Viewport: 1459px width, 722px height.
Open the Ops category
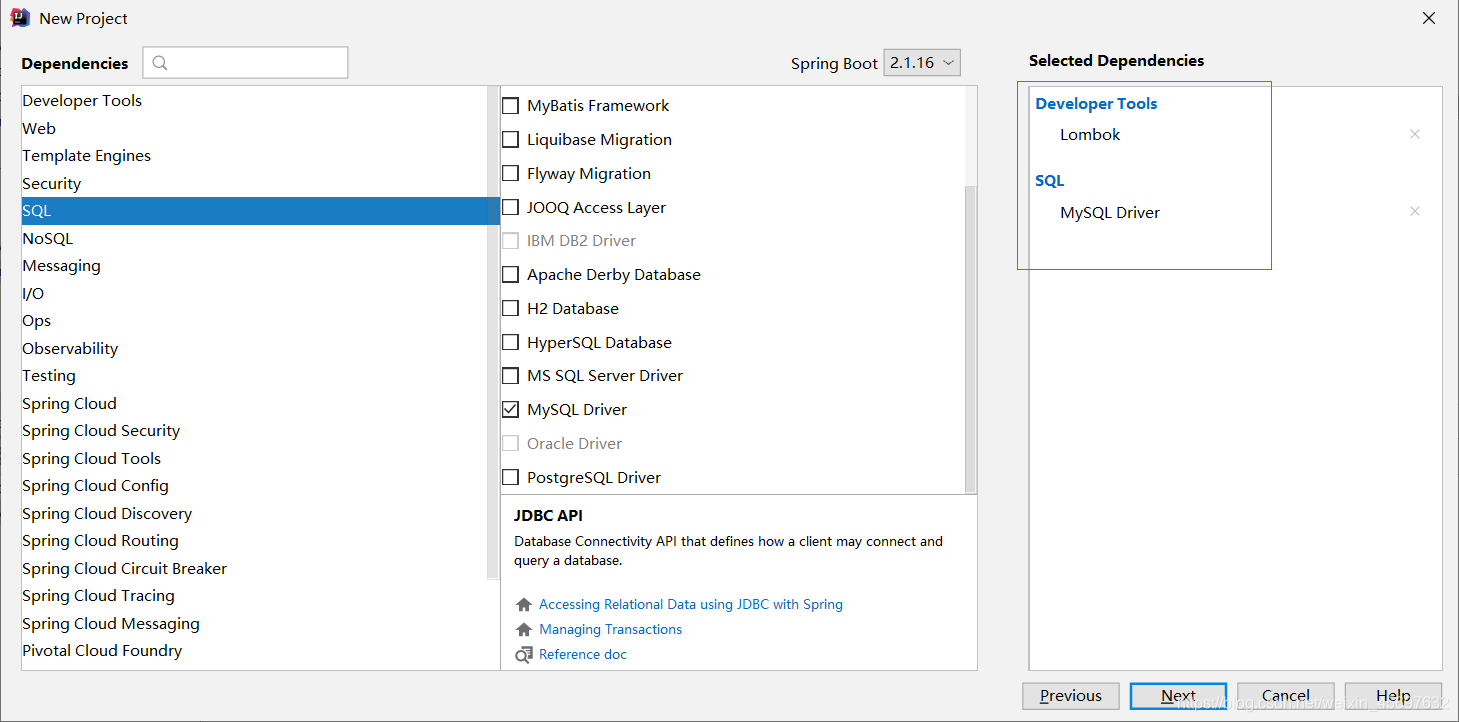pyautogui.click(x=254, y=321)
